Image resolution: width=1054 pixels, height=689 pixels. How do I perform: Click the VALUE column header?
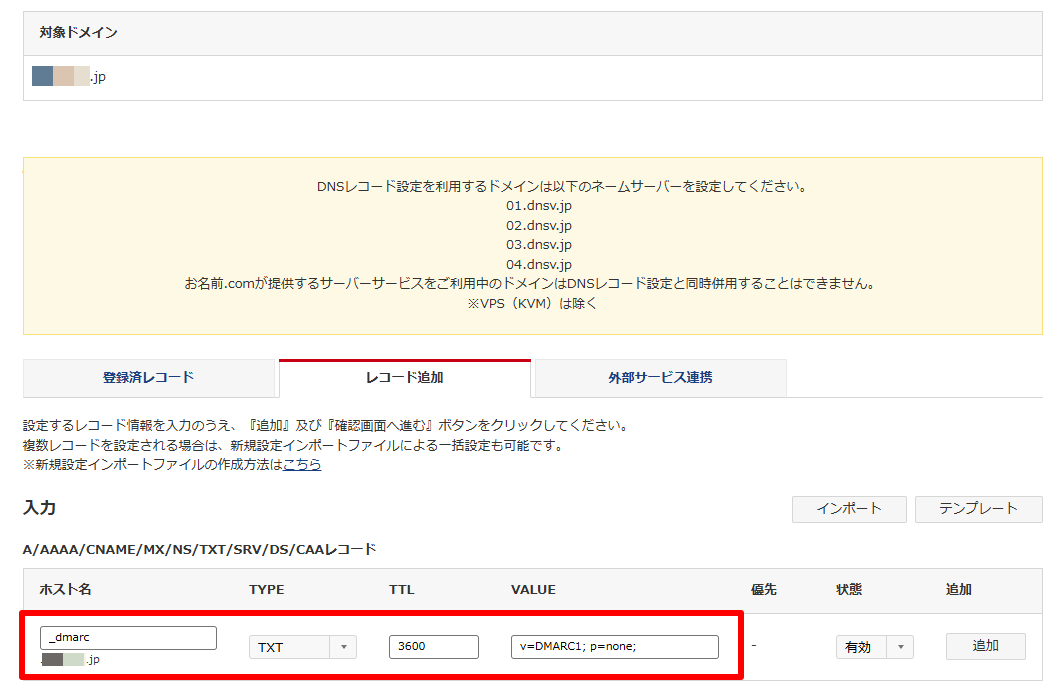533,590
